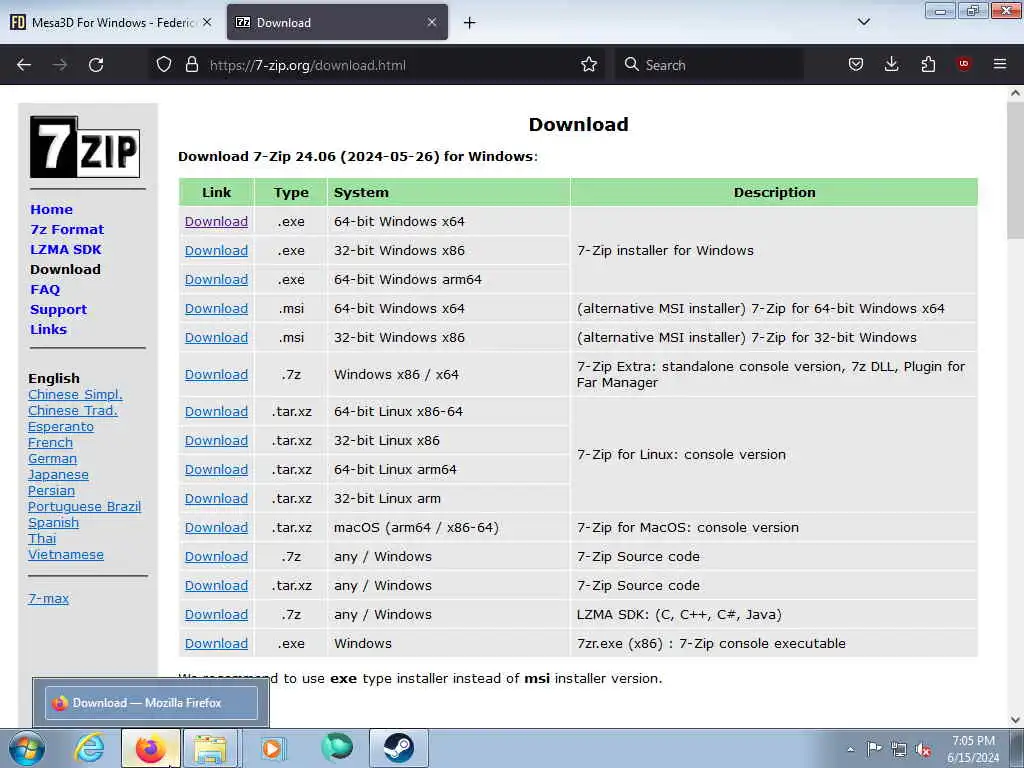Download the .exe for 32-bit Windows x86
1024x768 pixels.
tap(216, 250)
